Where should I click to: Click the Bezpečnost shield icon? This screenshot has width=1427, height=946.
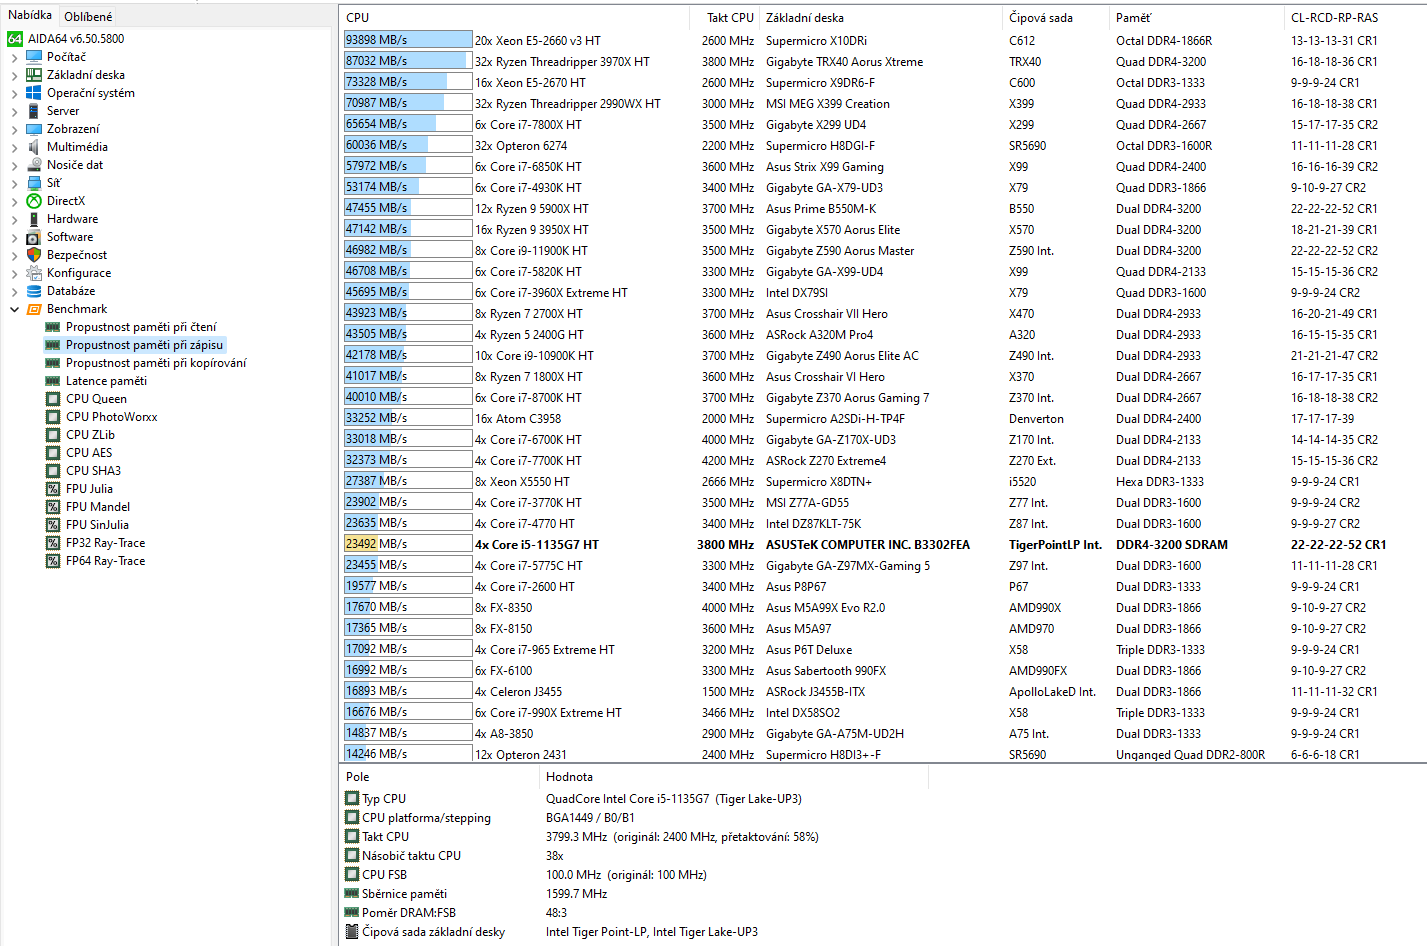pos(34,255)
